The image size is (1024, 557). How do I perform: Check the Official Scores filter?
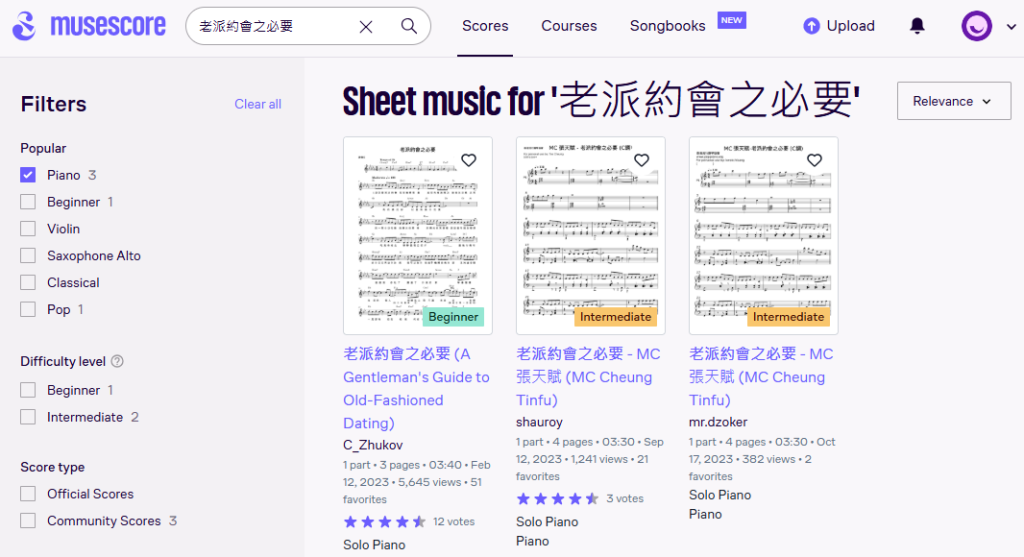point(27,494)
